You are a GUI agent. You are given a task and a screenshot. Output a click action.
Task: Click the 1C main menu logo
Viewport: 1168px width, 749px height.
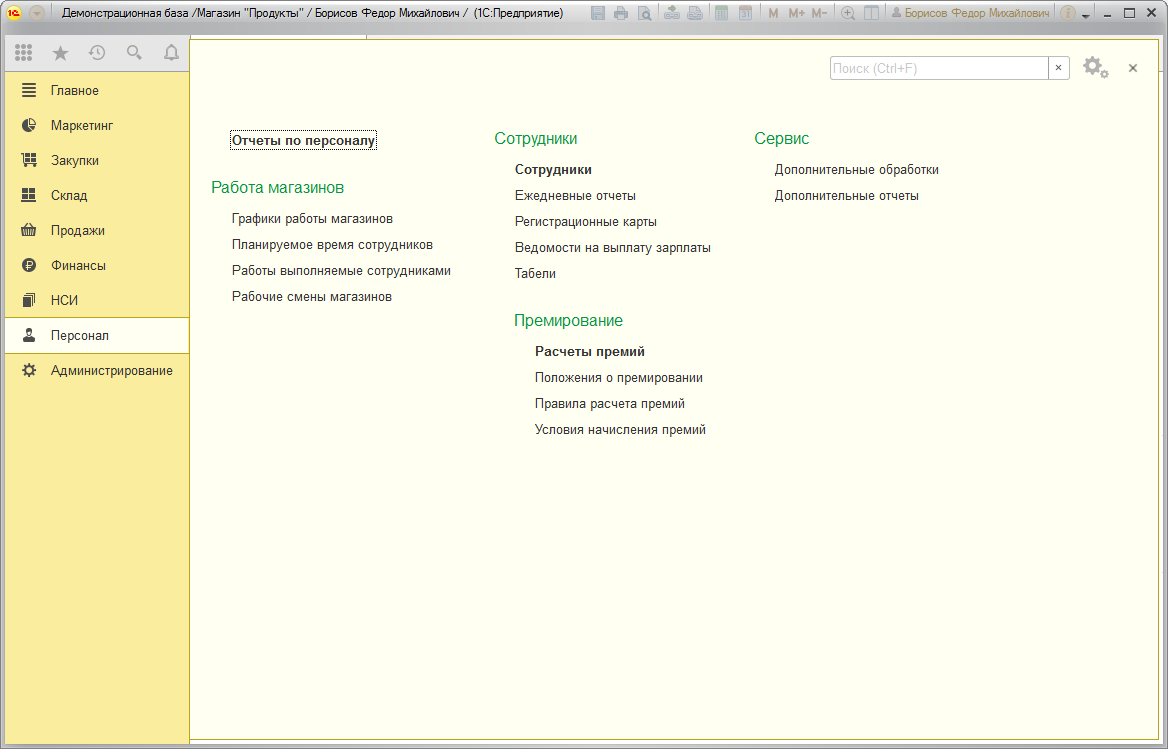pyautogui.click(x=14, y=13)
